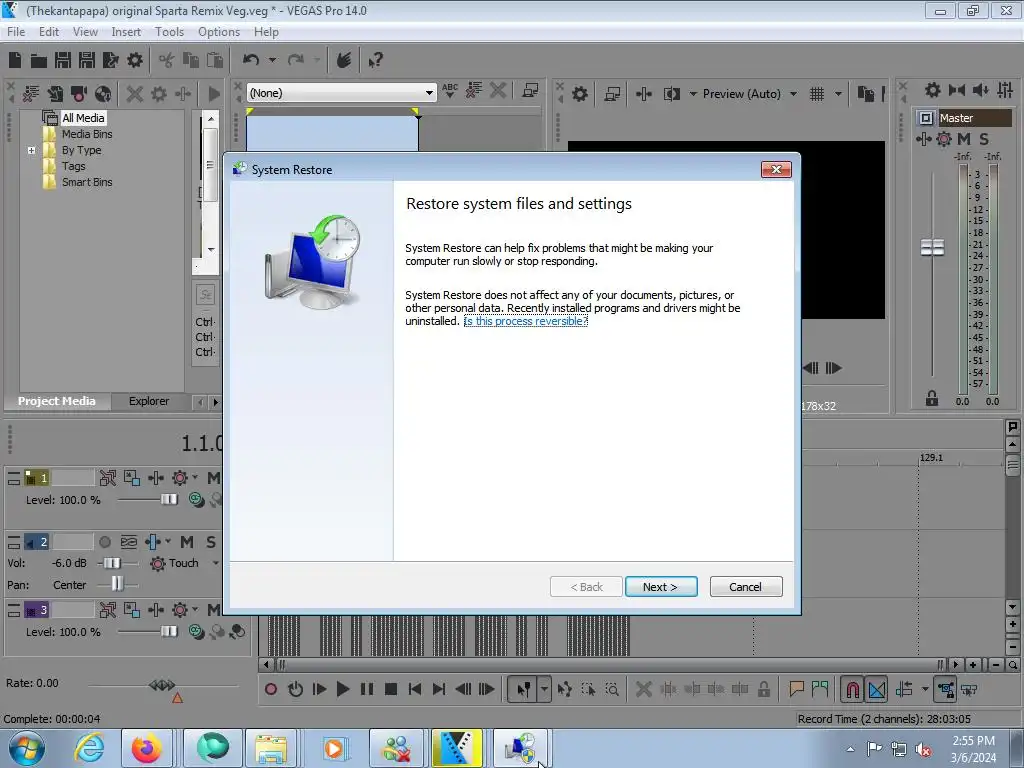The width and height of the screenshot is (1024, 768).
Task: Select Smart Bins folder in tree
Action: pyautogui.click(x=87, y=182)
